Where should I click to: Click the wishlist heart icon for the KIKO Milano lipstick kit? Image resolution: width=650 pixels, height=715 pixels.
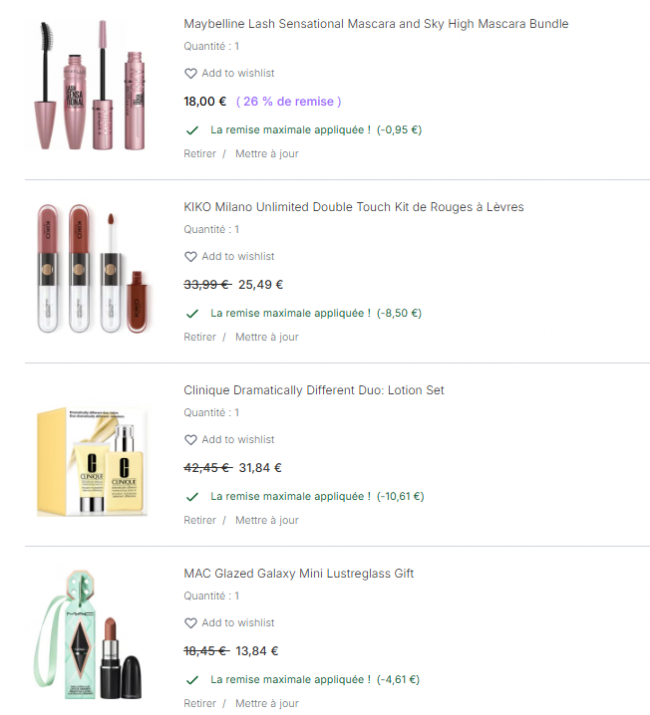(191, 257)
